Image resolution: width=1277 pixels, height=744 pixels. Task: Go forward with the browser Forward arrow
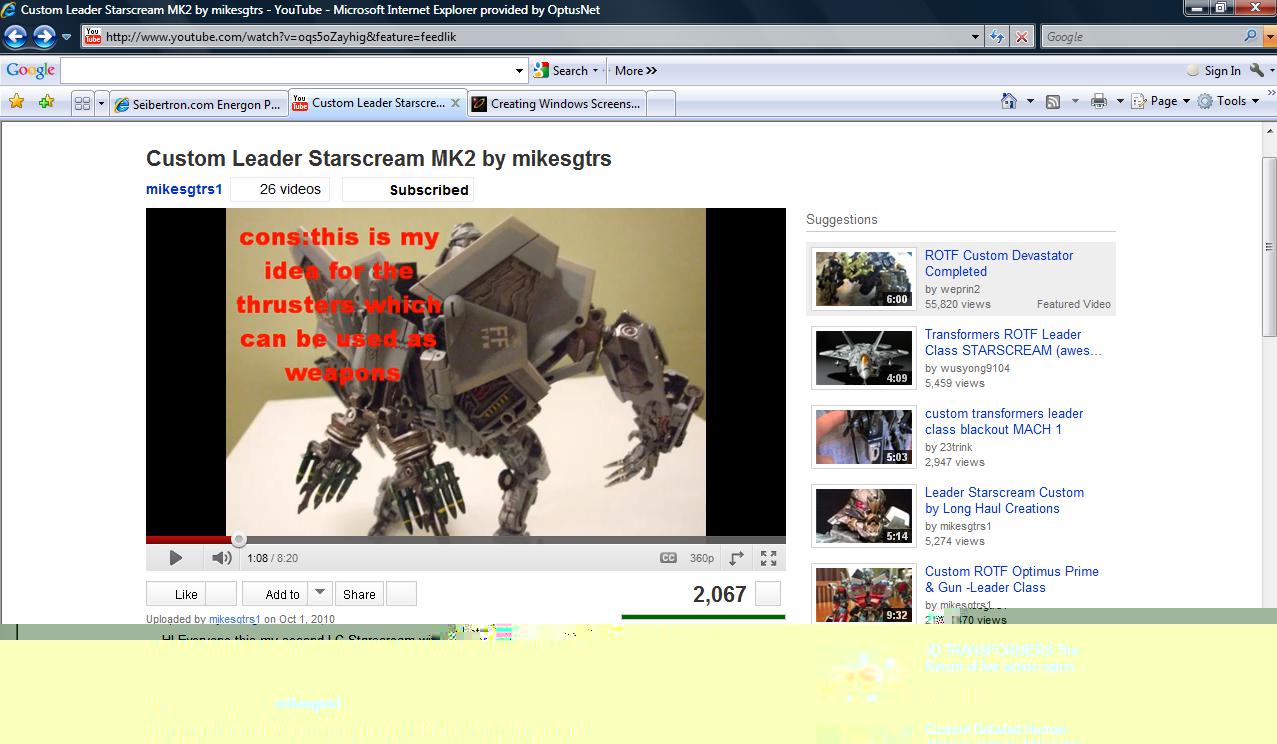coord(44,37)
